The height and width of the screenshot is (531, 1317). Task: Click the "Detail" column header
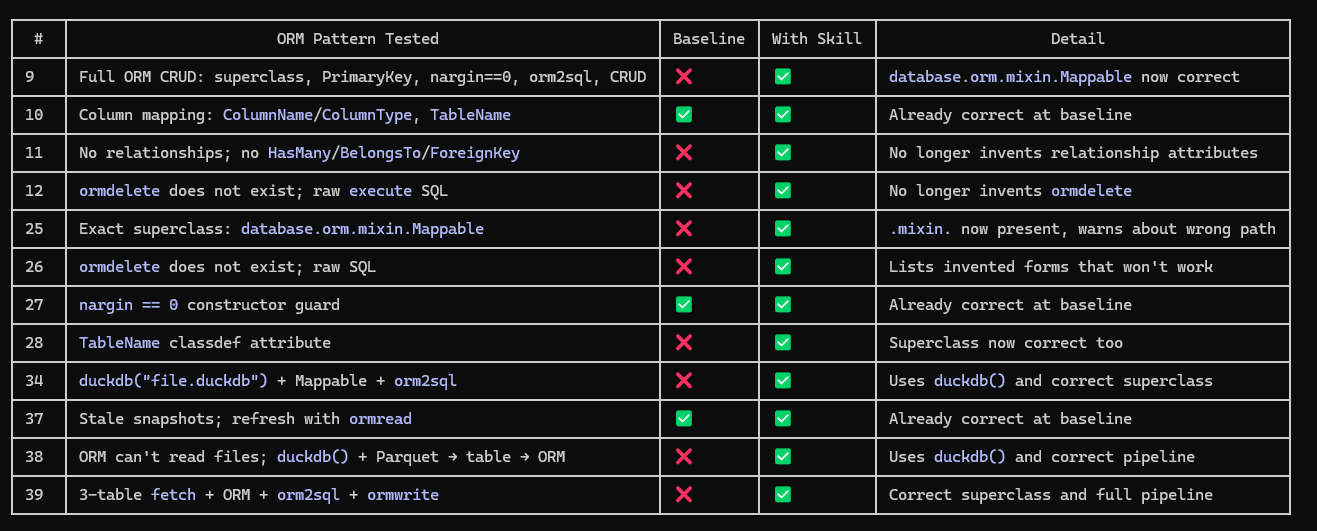coord(1077,39)
